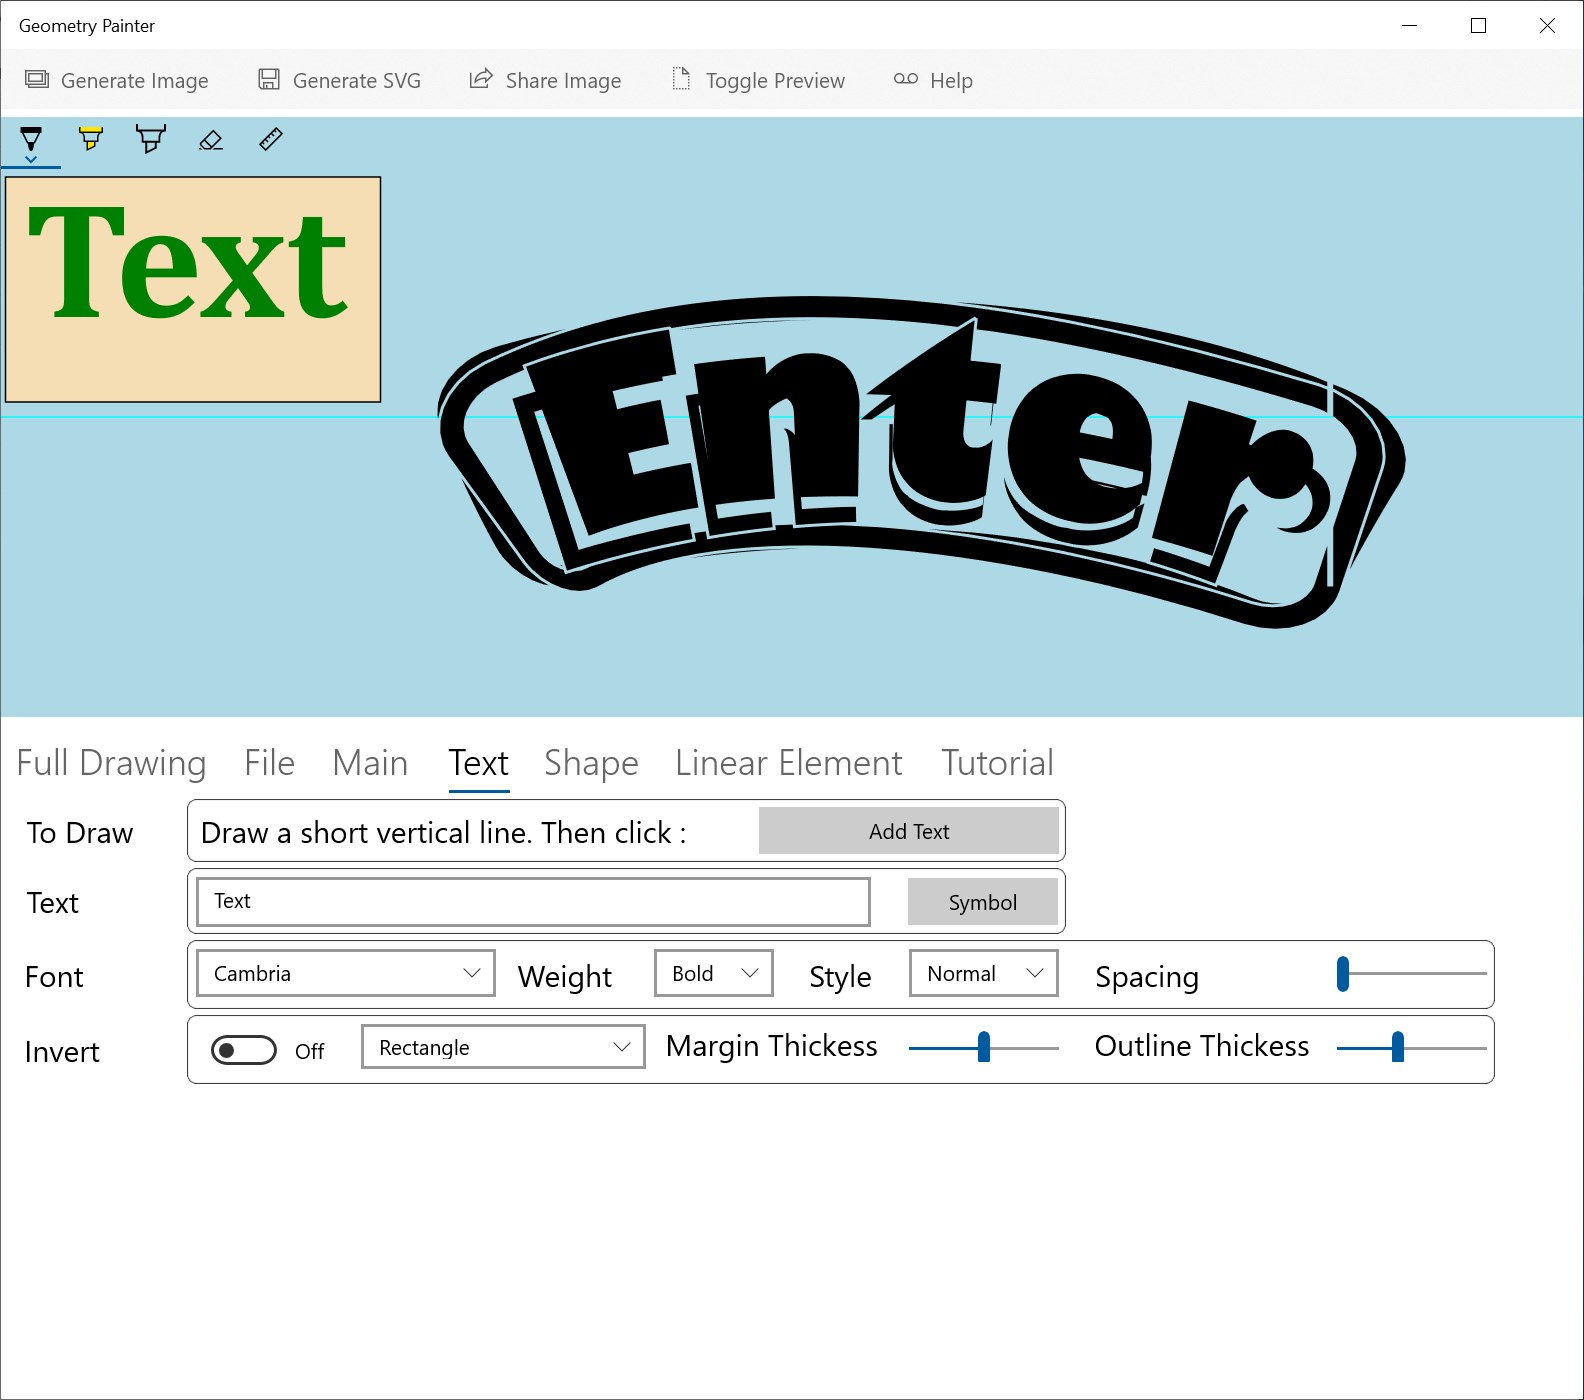Click the Text input field
The height and width of the screenshot is (1400, 1584).
click(533, 902)
